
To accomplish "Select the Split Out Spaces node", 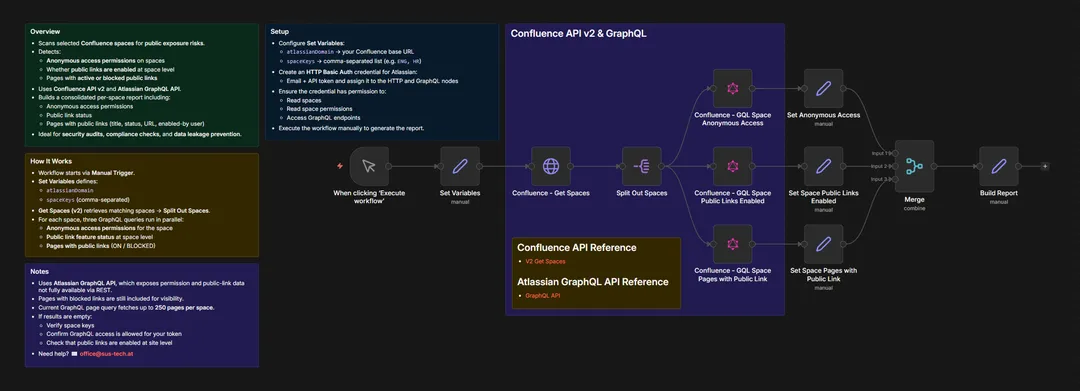I will 642,166.
